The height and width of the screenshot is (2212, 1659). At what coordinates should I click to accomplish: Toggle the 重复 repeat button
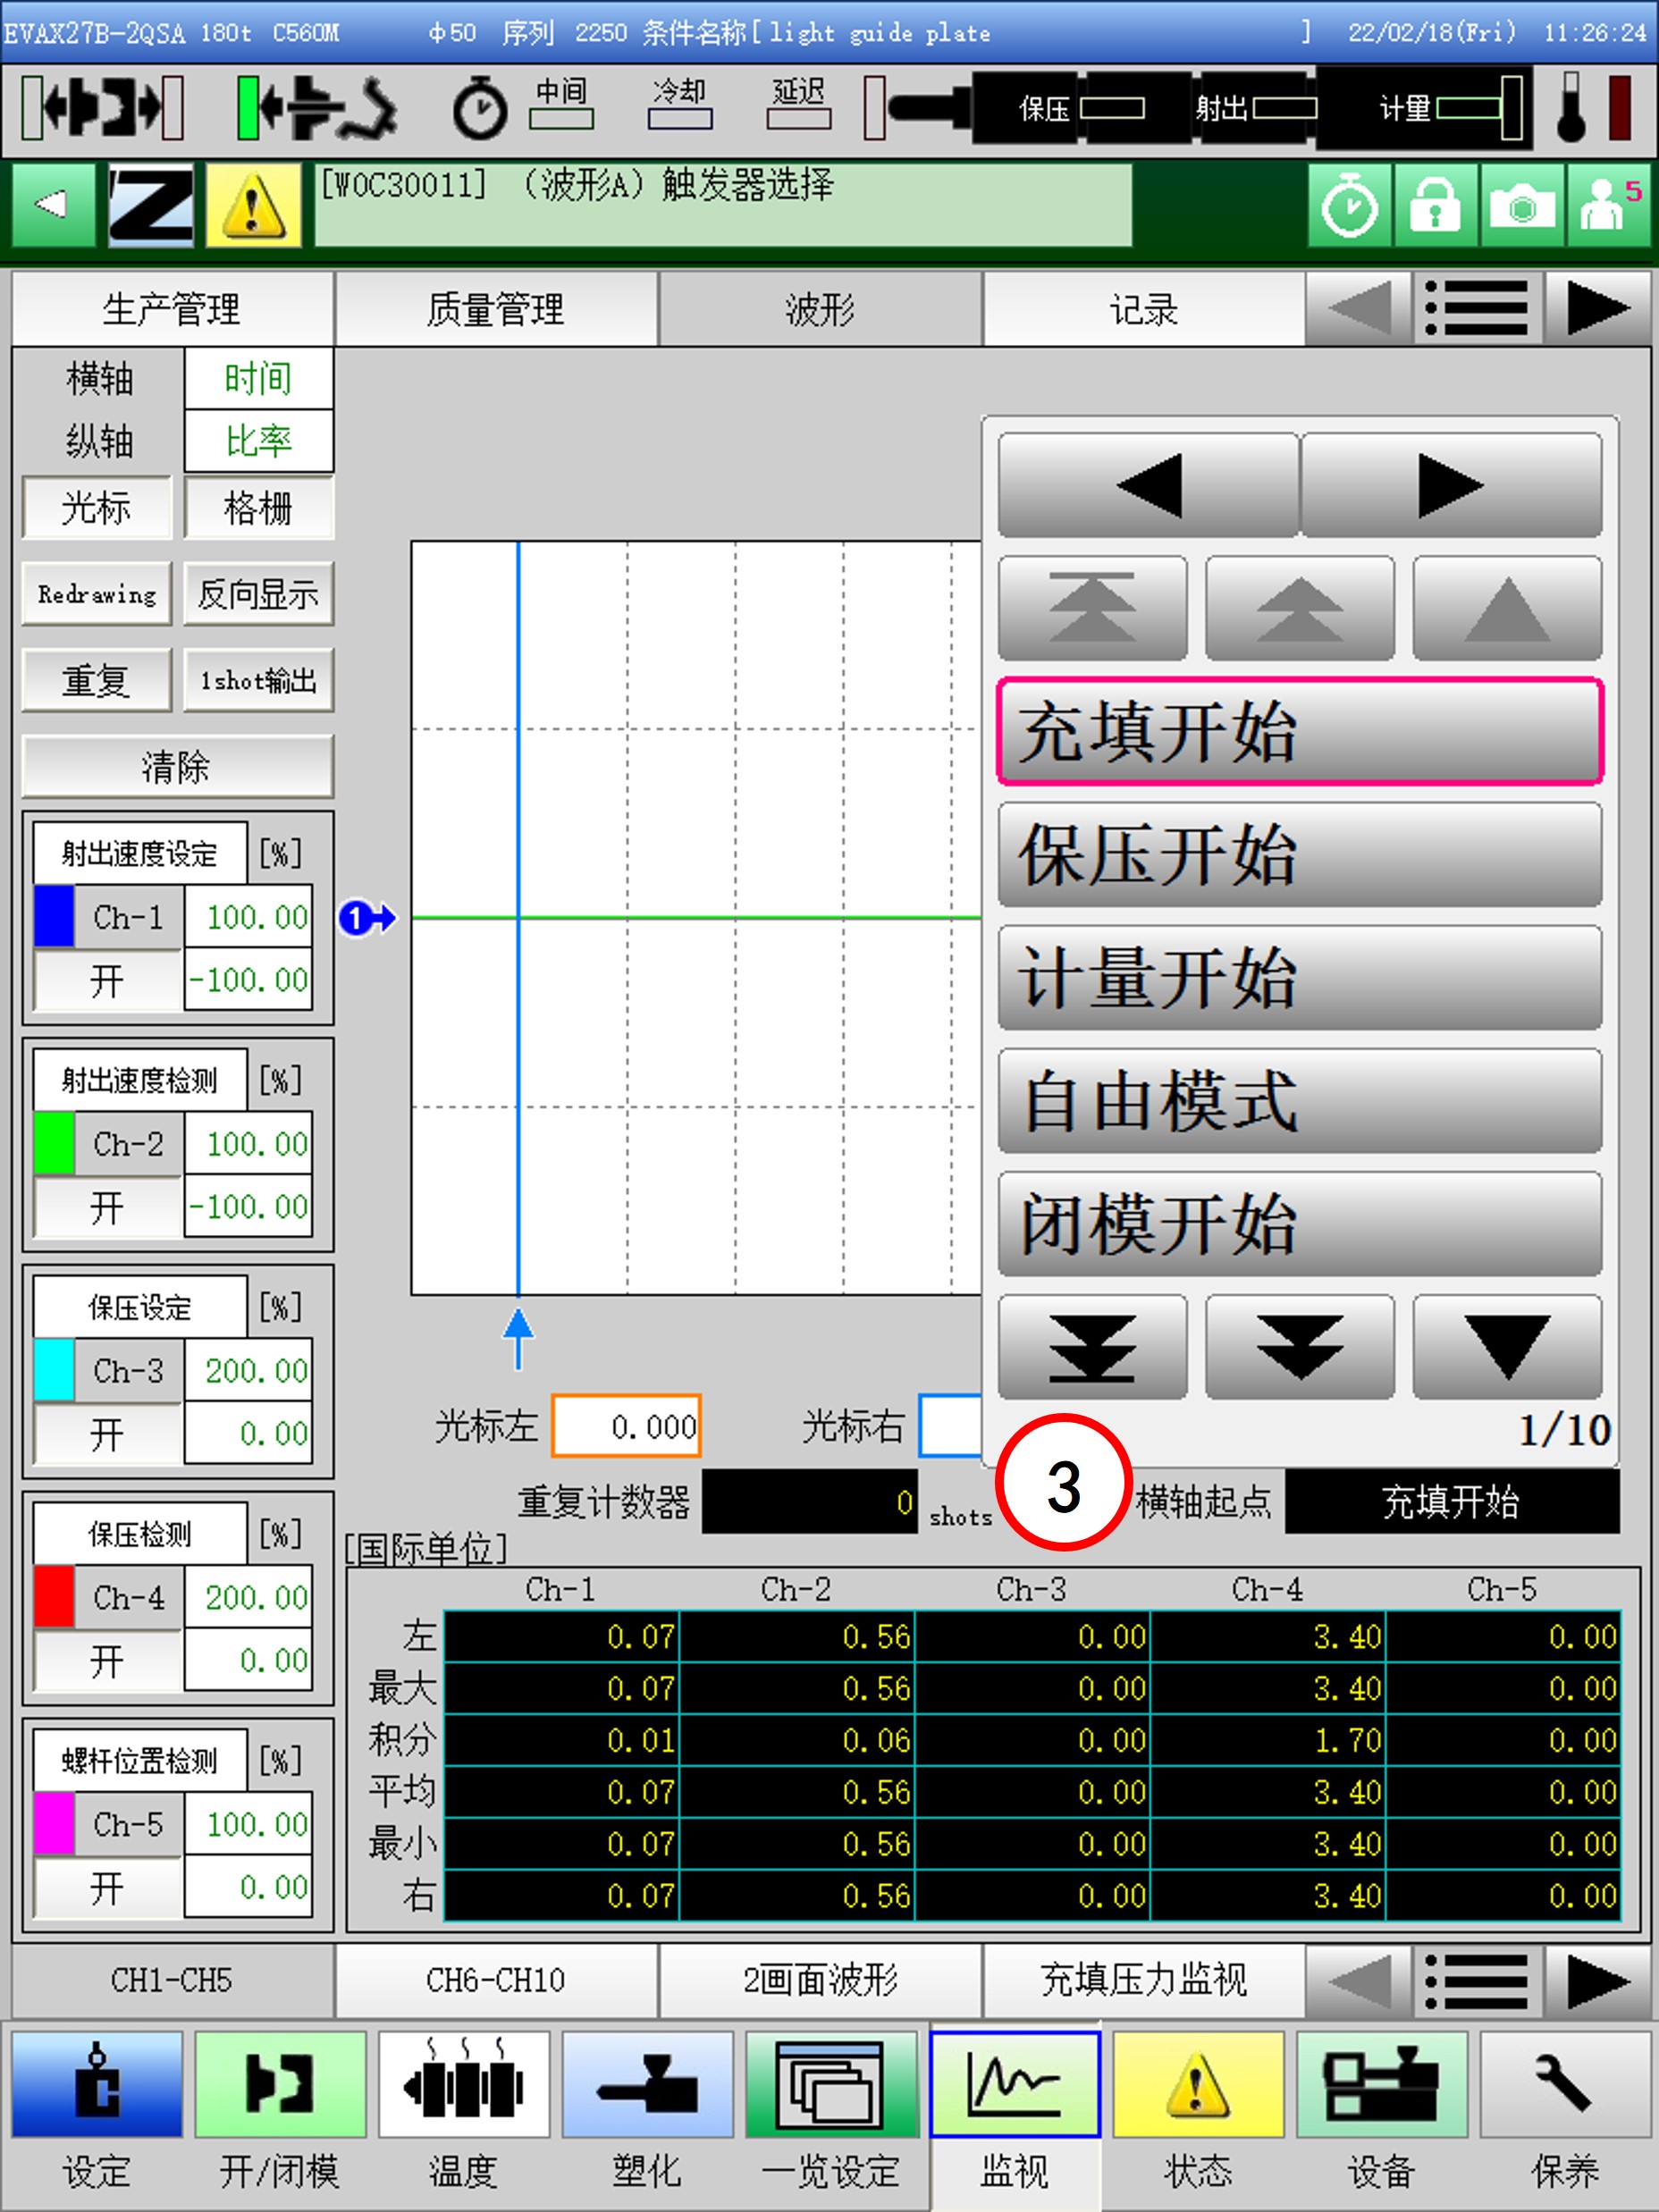pyautogui.click(x=97, y=680)
